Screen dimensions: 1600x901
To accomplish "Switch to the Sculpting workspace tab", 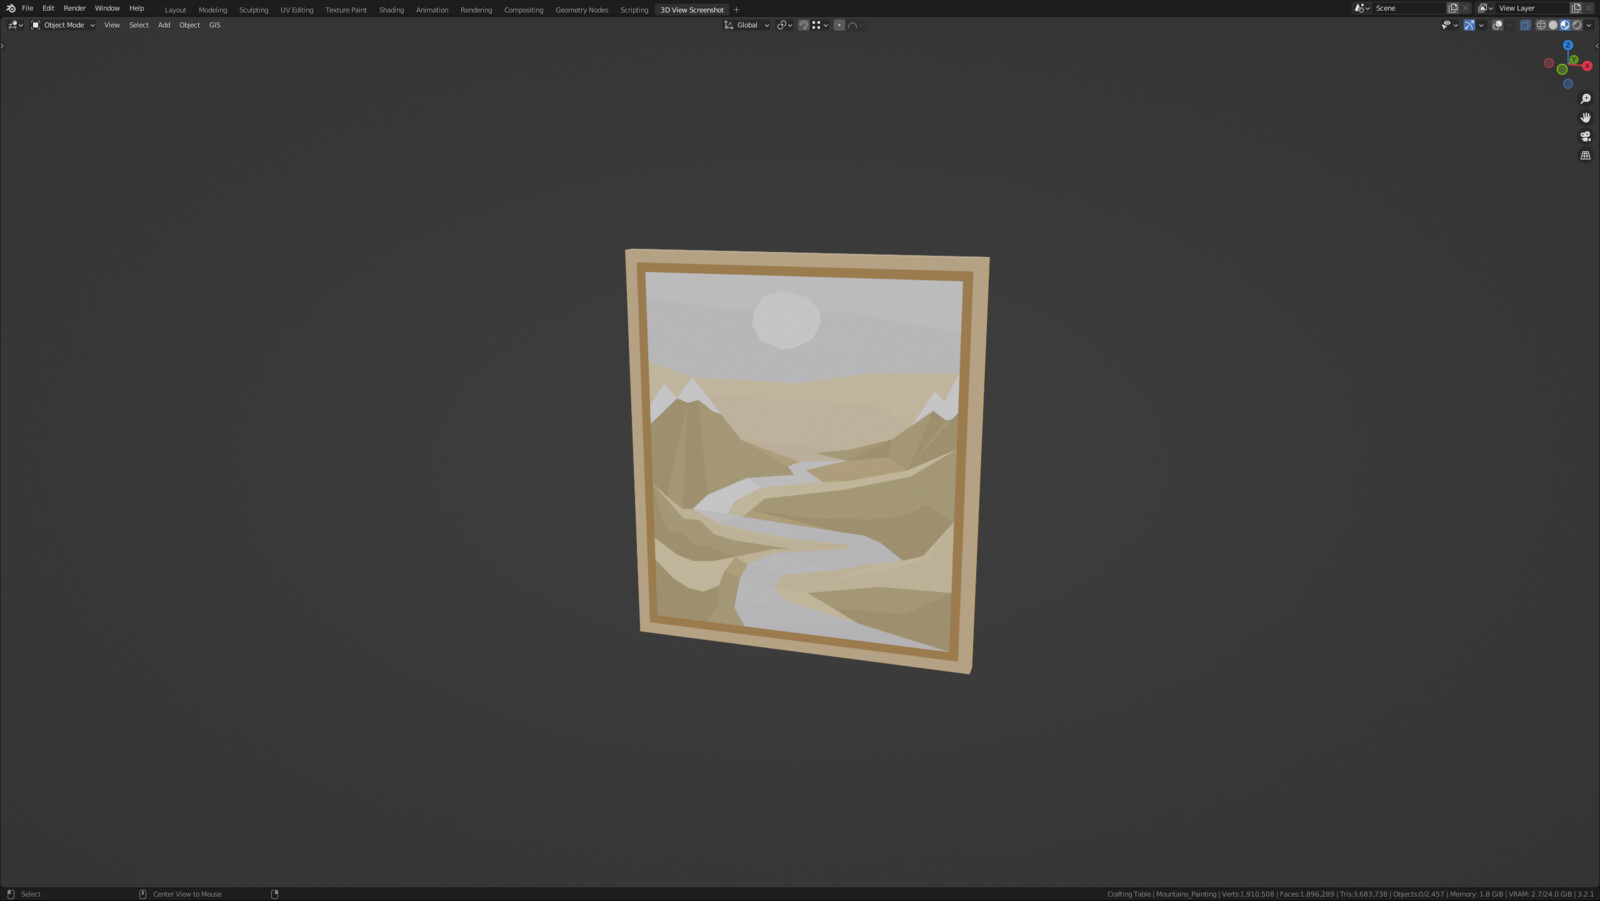I will [x=253, y=10].
